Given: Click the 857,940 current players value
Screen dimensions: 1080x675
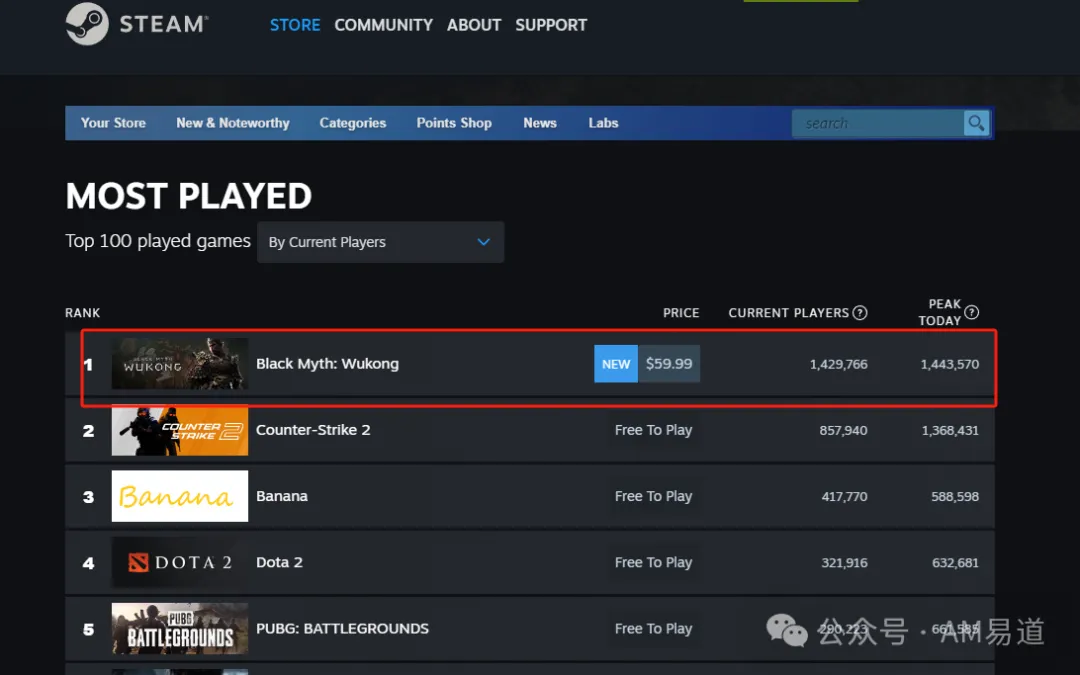Looking at the screenshot, I should point(843,430).
